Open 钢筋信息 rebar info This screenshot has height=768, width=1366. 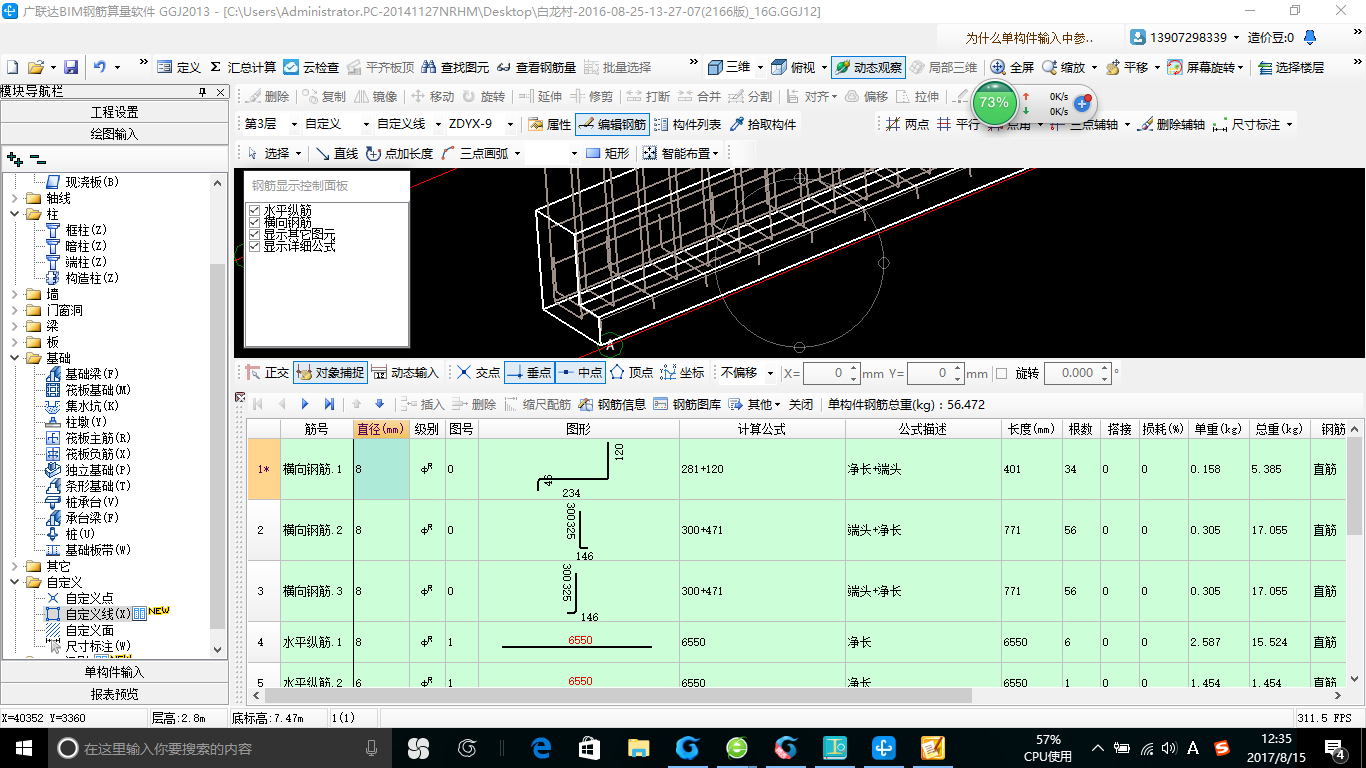[612, 404]
